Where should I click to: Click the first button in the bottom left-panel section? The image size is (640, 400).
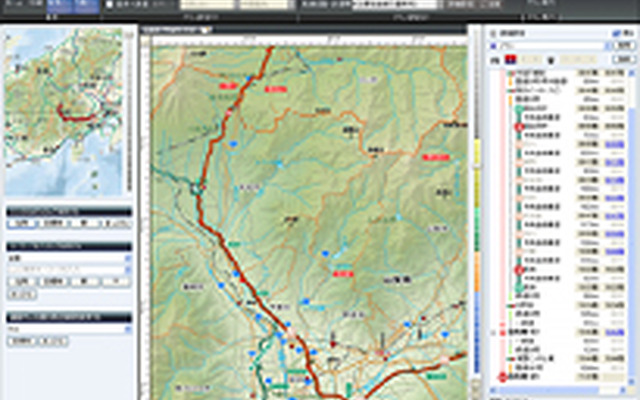[x=22, y=341]
